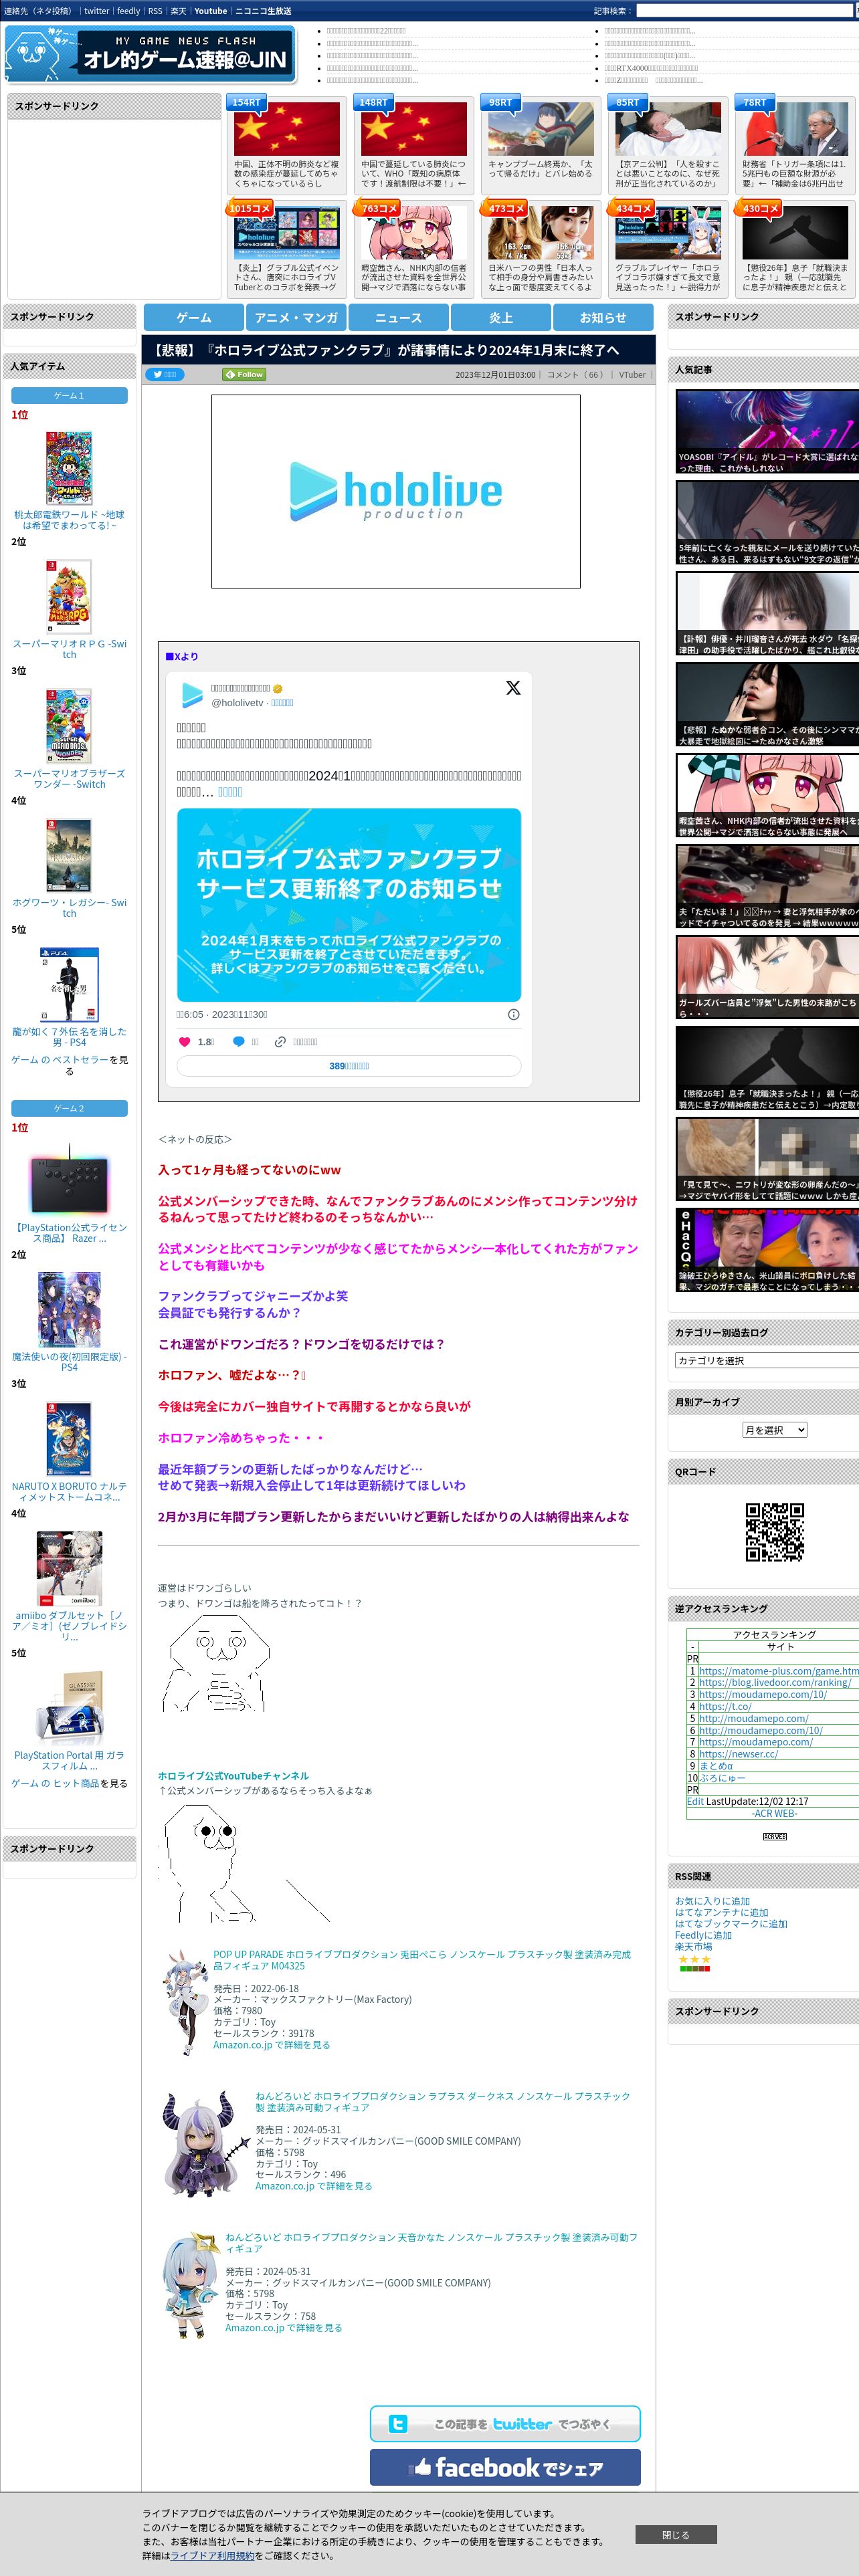Screen dimensions: 859x2576
Task: Open 龍が如く7外伝 PS4 product link
Action: (x=69, y=1036)
